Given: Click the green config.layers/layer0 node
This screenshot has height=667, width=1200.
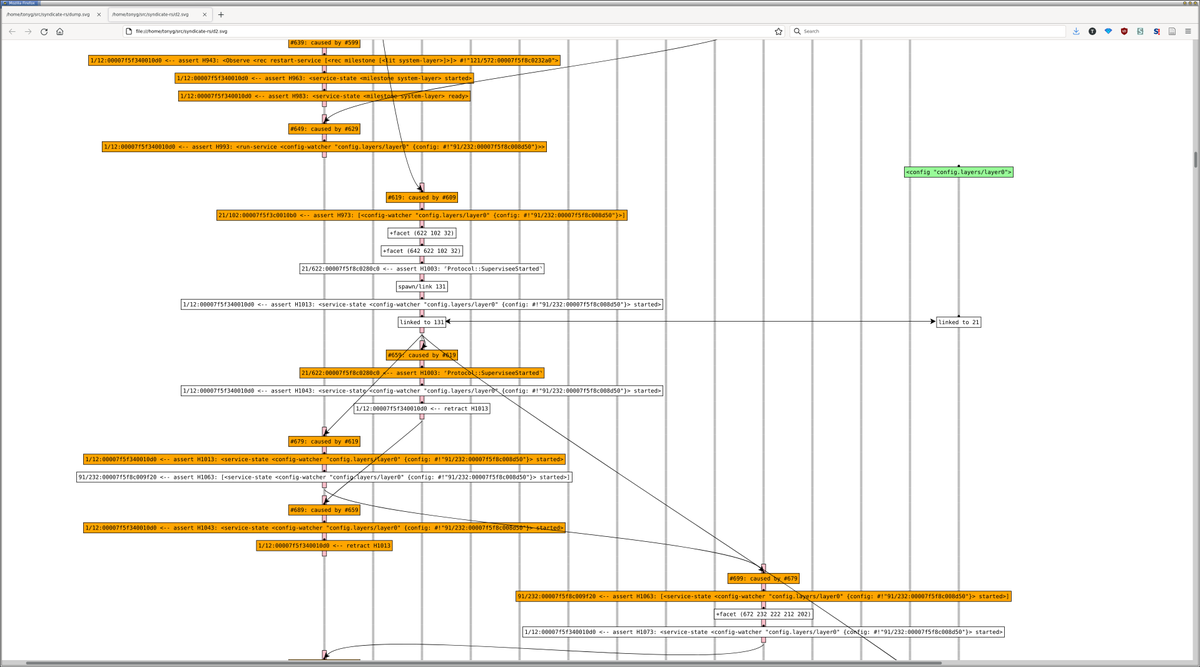Looking at the screenshot, I should (958, 172).
